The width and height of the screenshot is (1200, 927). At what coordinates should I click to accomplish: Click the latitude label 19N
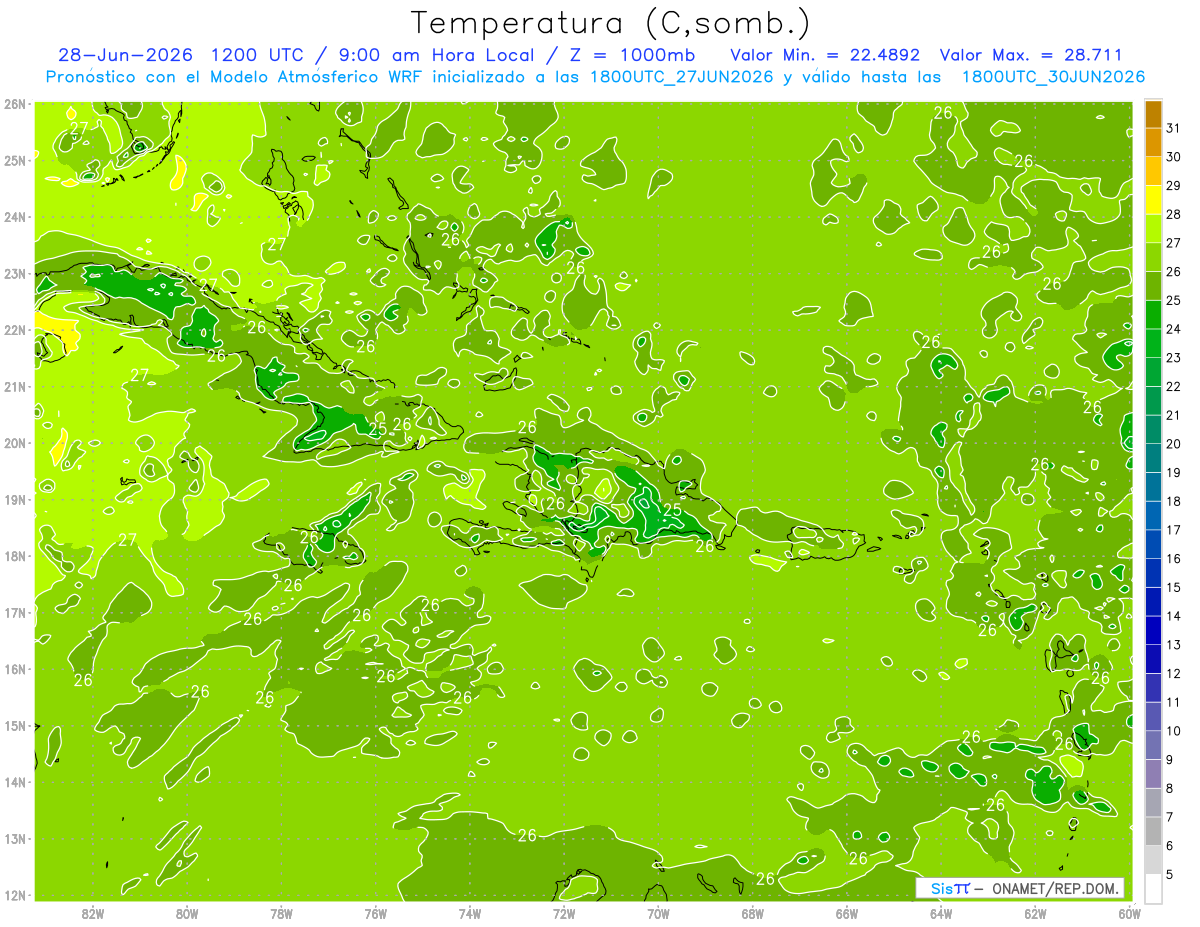[x=14, y=499]
